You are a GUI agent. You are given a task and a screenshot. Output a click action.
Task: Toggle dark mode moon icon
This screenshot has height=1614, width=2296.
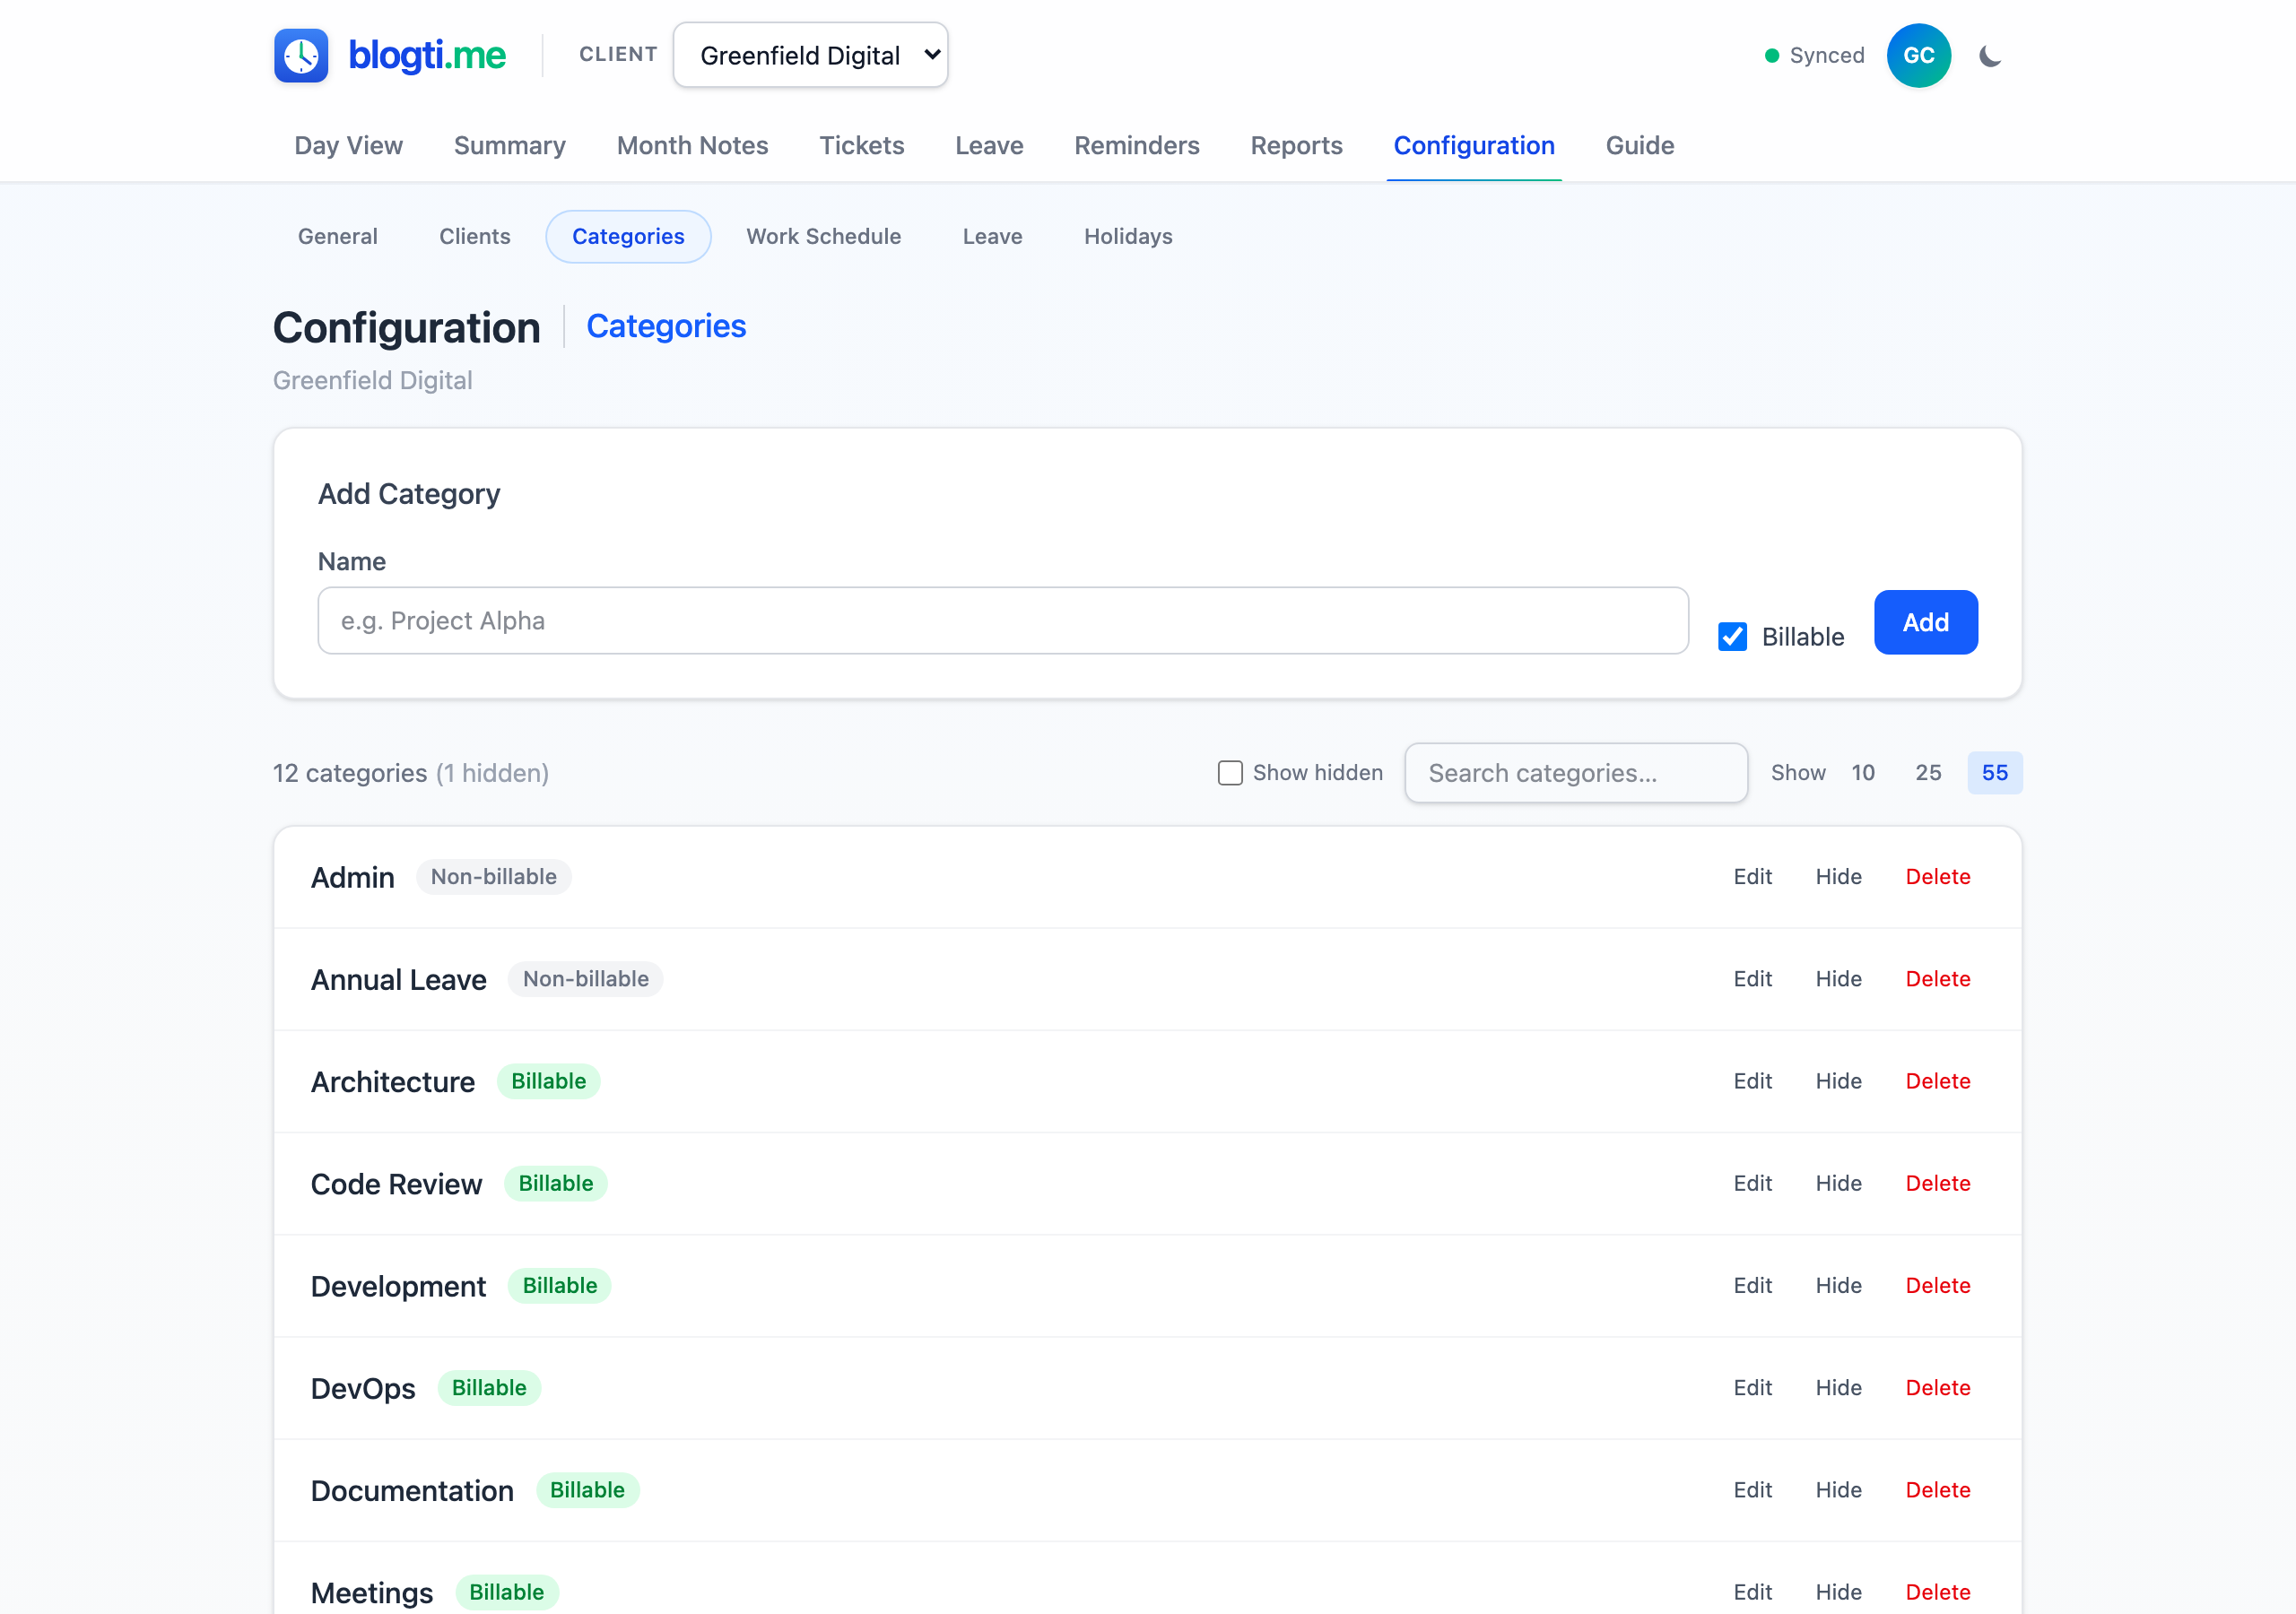click(1990, 56)
